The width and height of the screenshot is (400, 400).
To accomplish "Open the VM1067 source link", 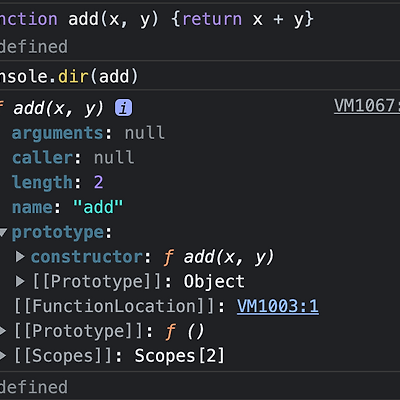I will pos(367,106).
